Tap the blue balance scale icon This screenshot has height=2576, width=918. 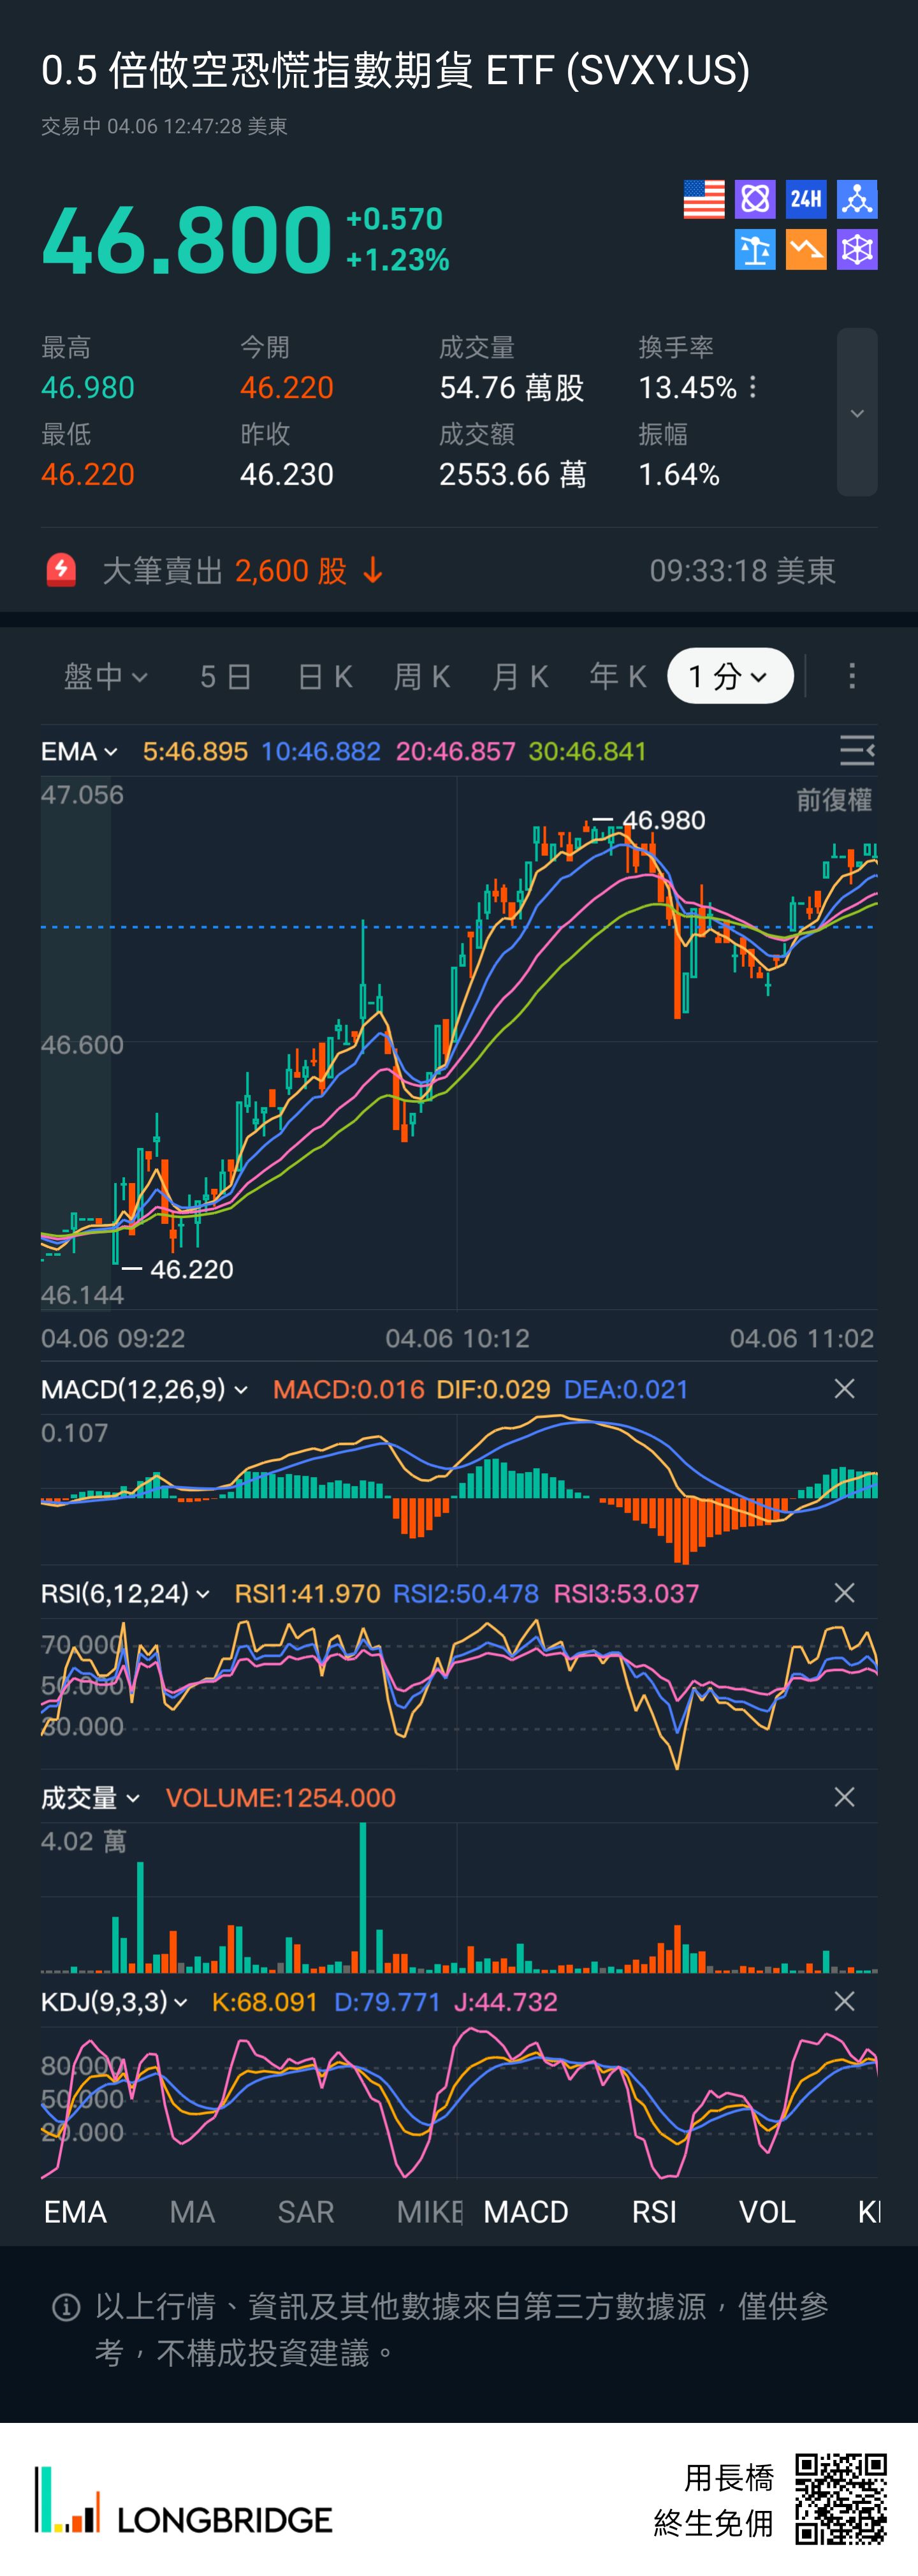click(755, 250)
